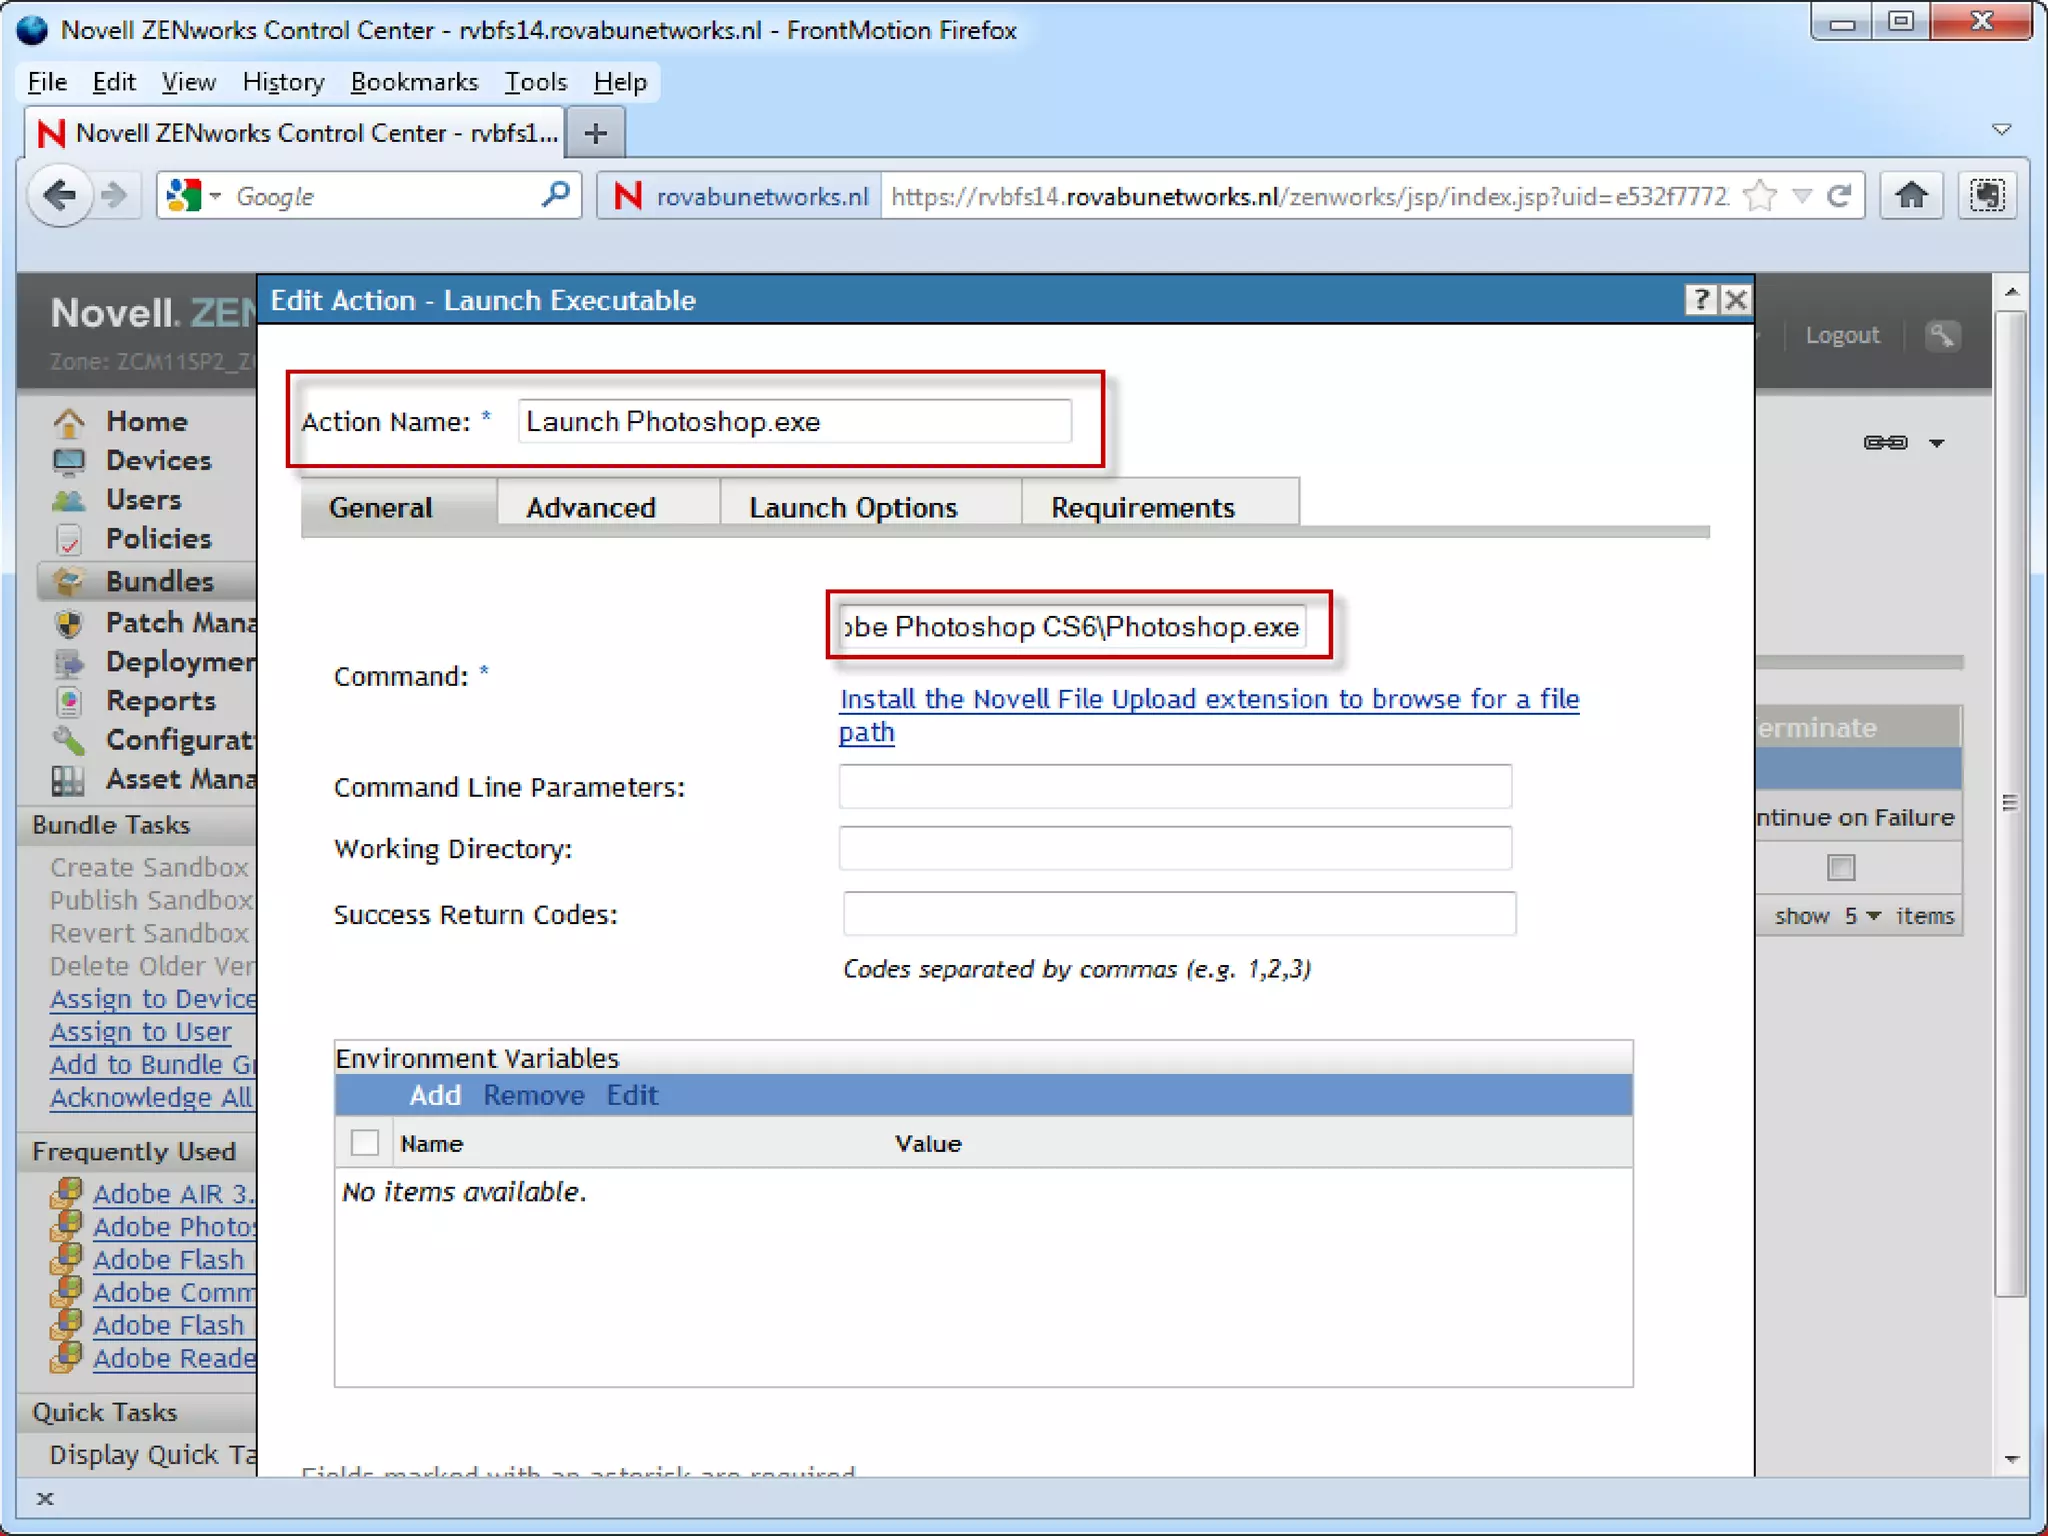Viewport: 2048px width, 1536px height.
Task: Click the browser back arrow
Action: click(x=60, y=195)
